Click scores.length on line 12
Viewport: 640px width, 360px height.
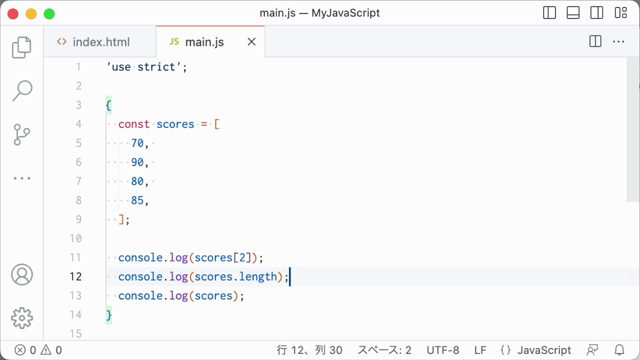[236, 277]
